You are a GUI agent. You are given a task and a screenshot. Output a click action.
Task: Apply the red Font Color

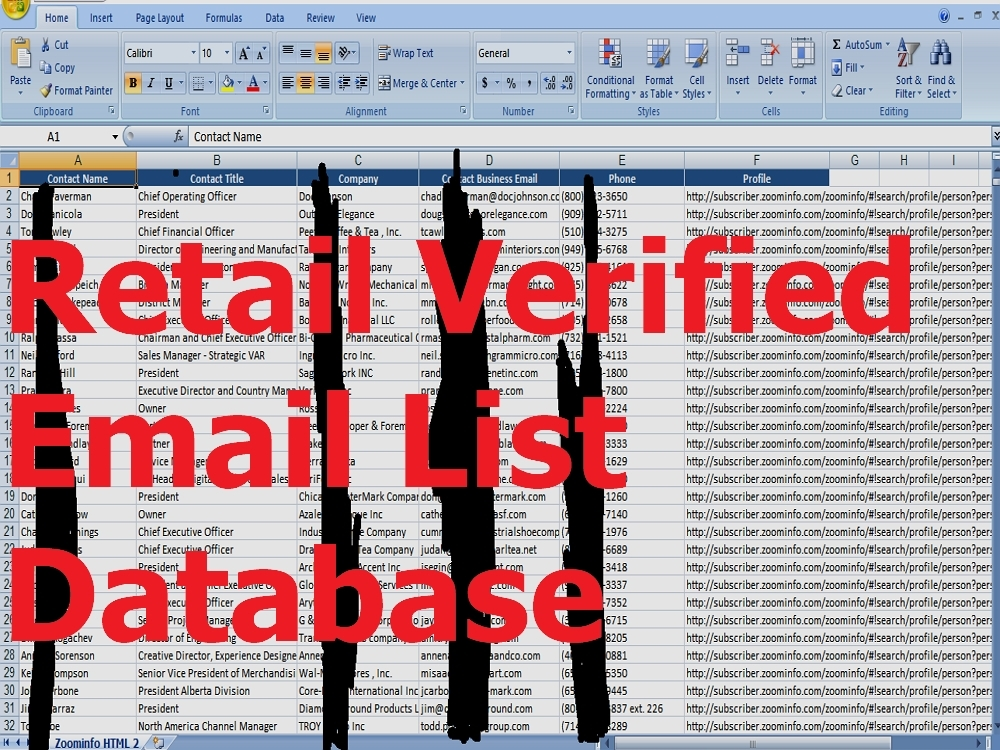coord(253,83)
